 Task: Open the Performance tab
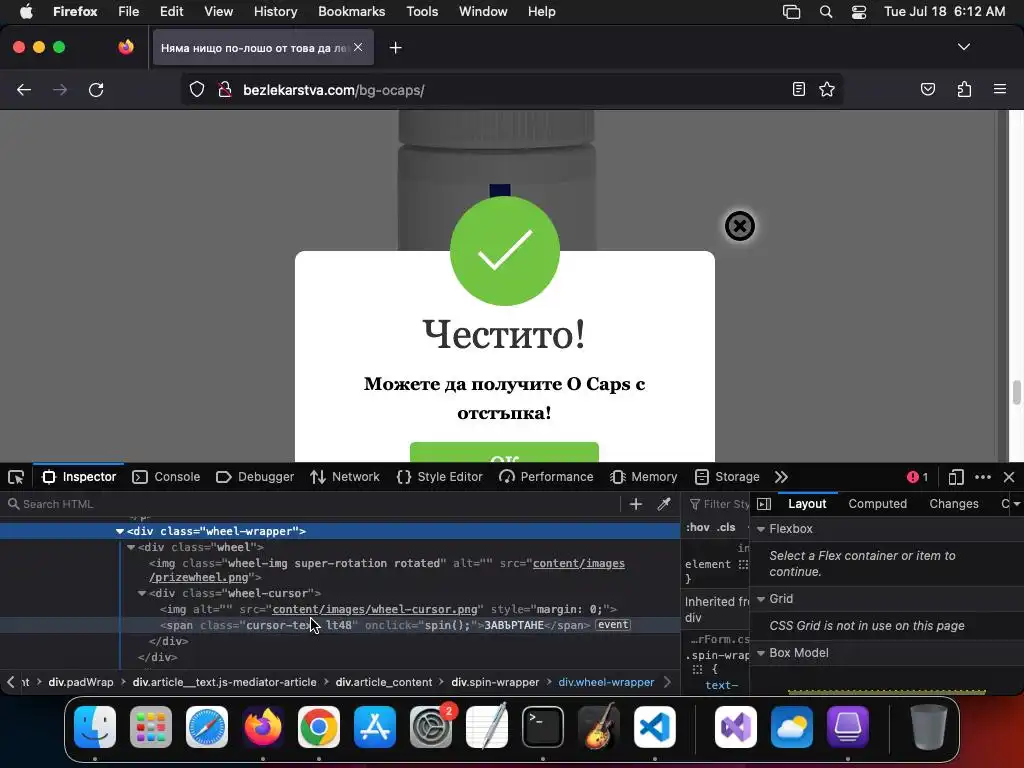tap(546, 477)
